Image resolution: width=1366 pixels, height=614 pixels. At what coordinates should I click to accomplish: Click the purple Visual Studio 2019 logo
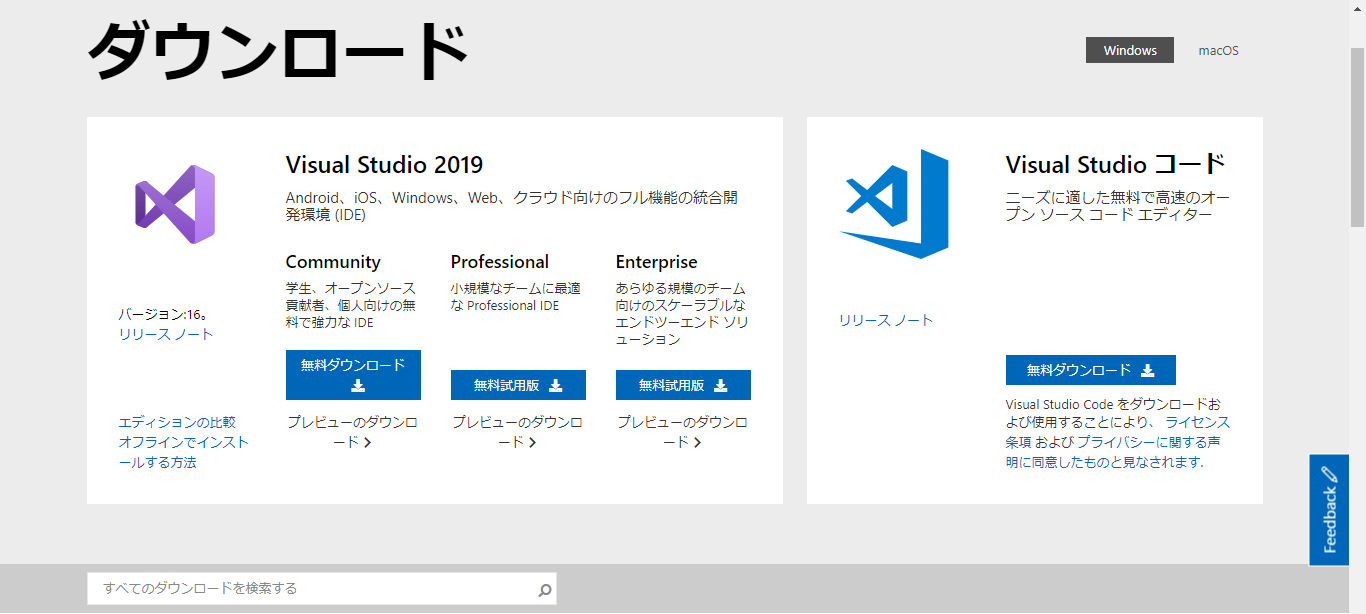(176, 204)
